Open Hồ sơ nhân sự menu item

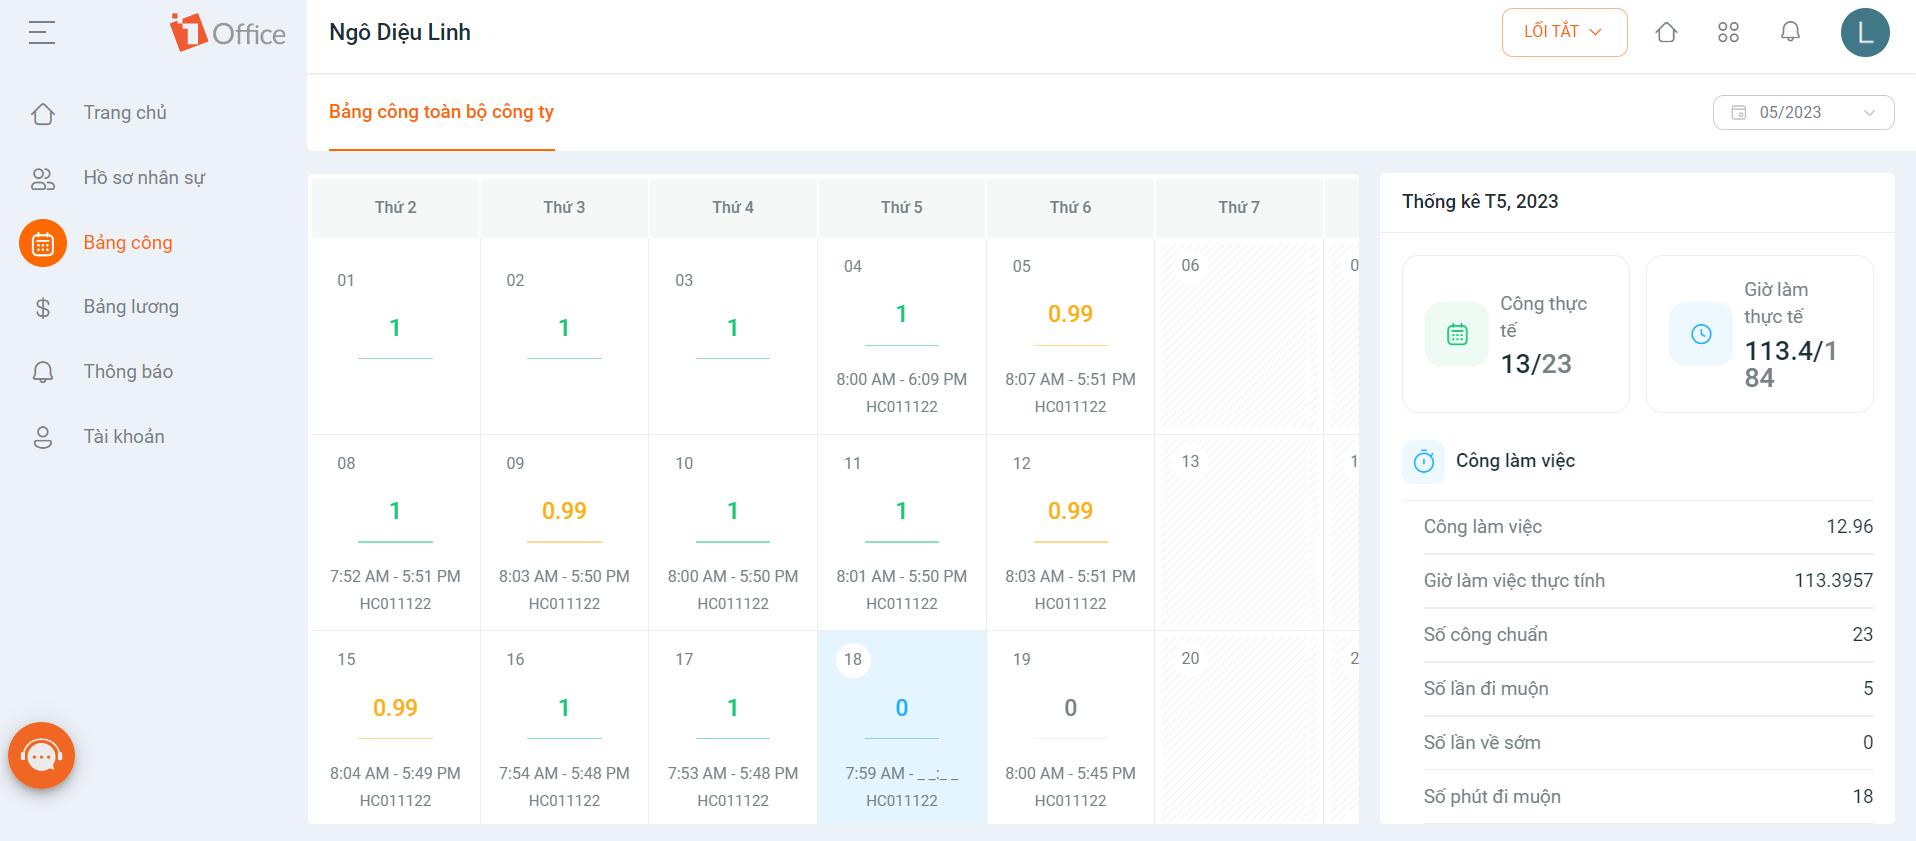pyautogui.click(x=144, y=178)
